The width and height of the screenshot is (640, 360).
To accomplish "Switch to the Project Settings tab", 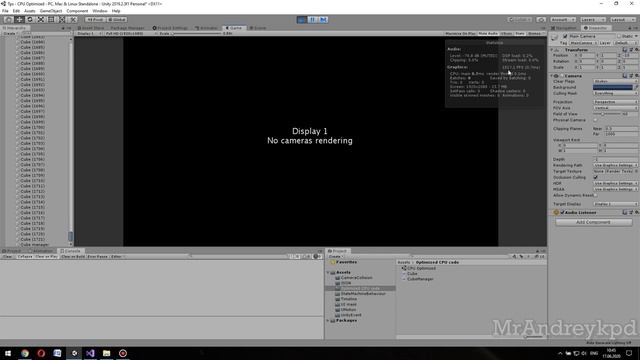I will click(170, 28).
